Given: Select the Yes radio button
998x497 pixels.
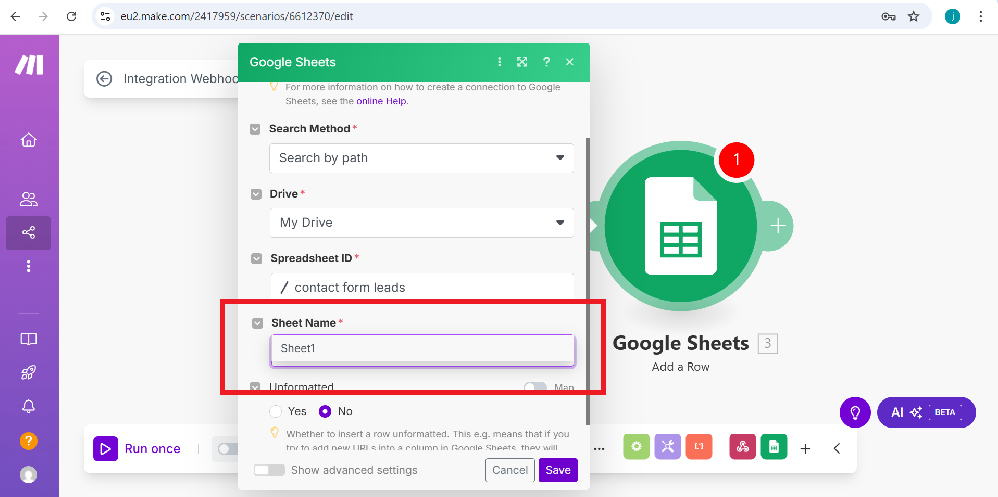Looking at the screenshot, I should 276,411.
